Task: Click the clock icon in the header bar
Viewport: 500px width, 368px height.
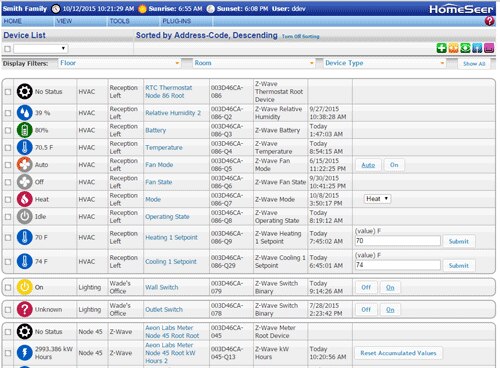Action: (56, 9)
